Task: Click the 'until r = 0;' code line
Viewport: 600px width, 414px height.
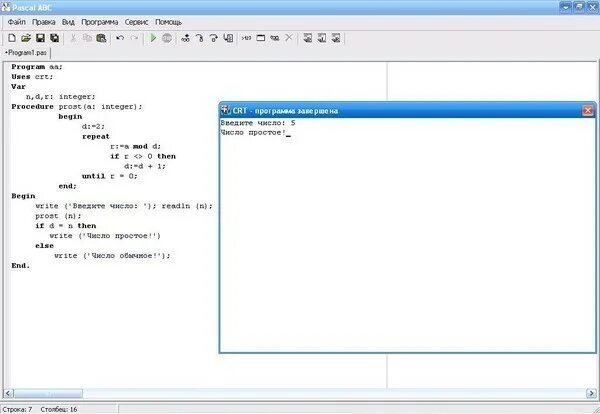Action: [109, 176]
